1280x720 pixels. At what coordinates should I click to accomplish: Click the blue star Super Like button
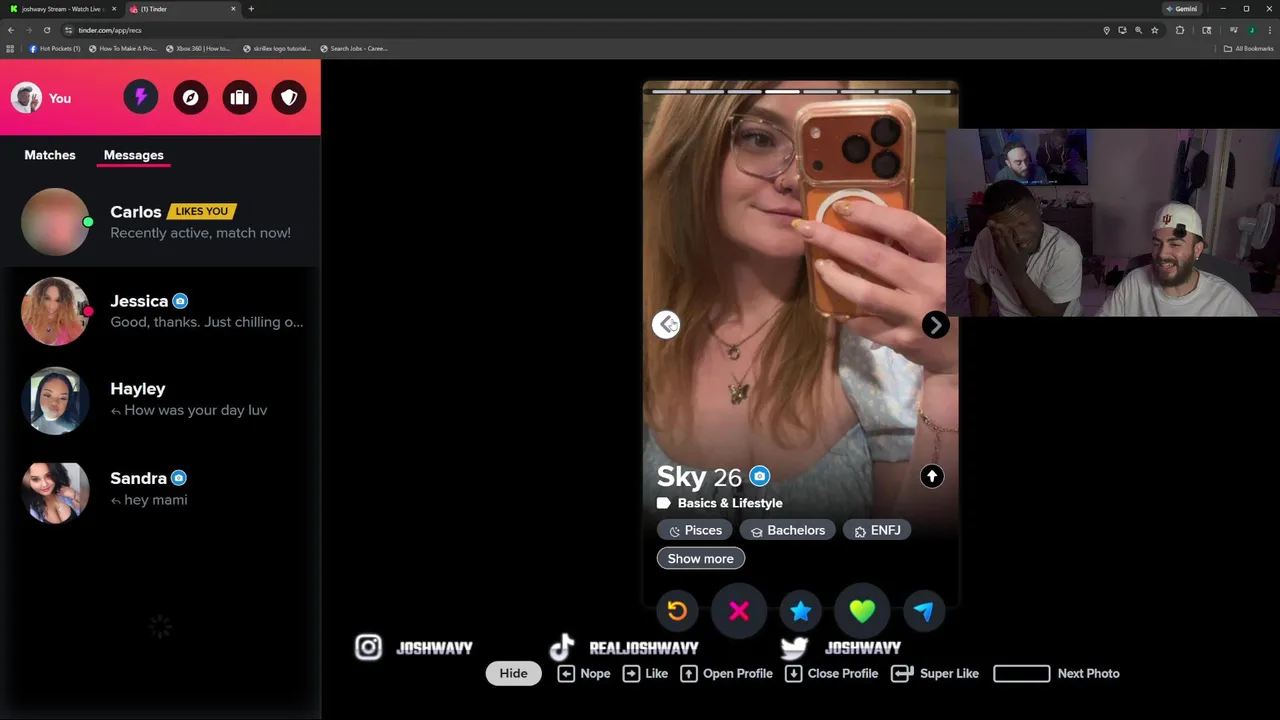801,611
